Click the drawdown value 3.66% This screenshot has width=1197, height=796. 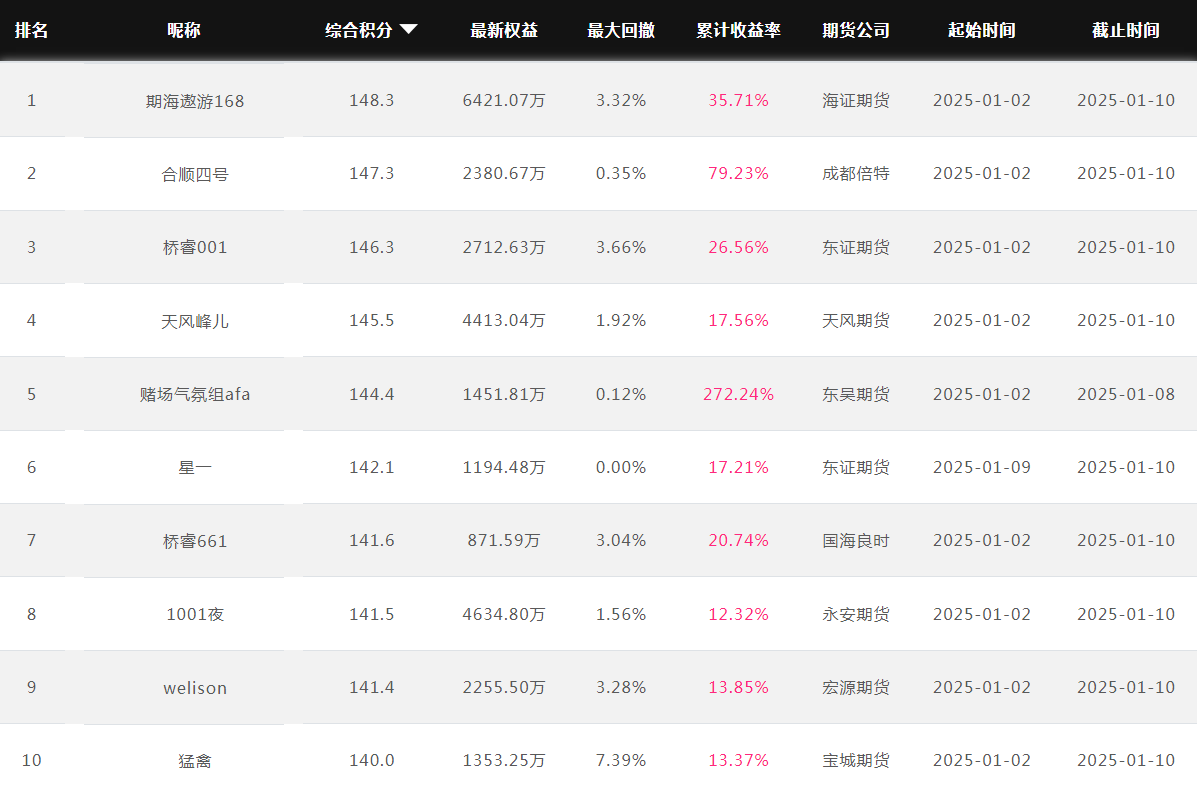point(621,247)
